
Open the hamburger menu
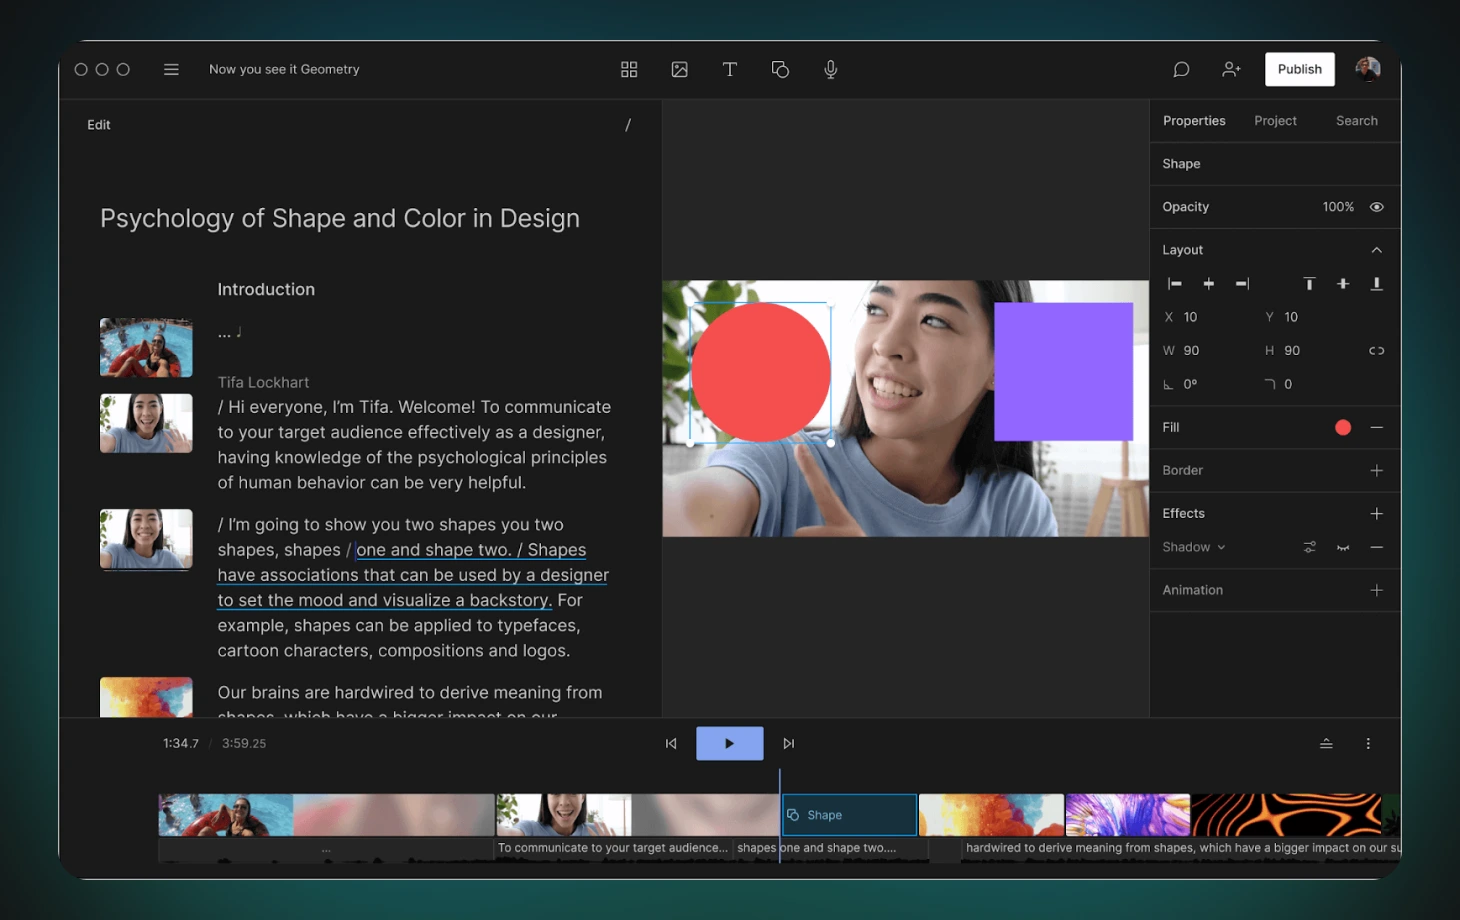pos(171,69)
